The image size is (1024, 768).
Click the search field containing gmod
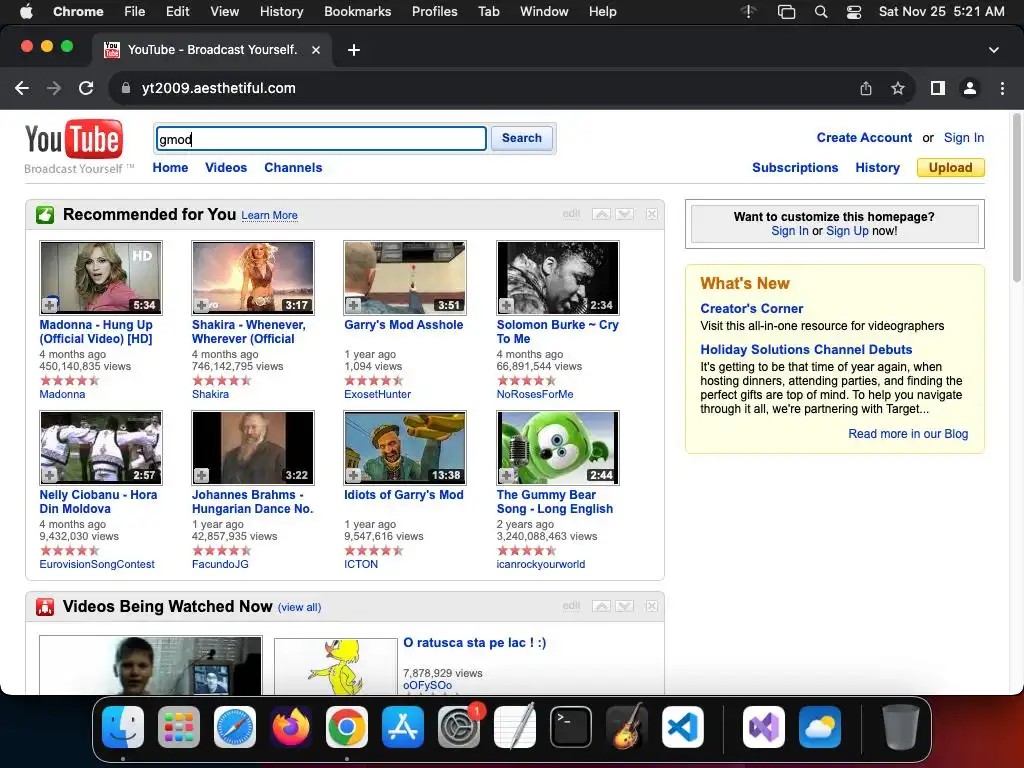(x=321, y=138)
